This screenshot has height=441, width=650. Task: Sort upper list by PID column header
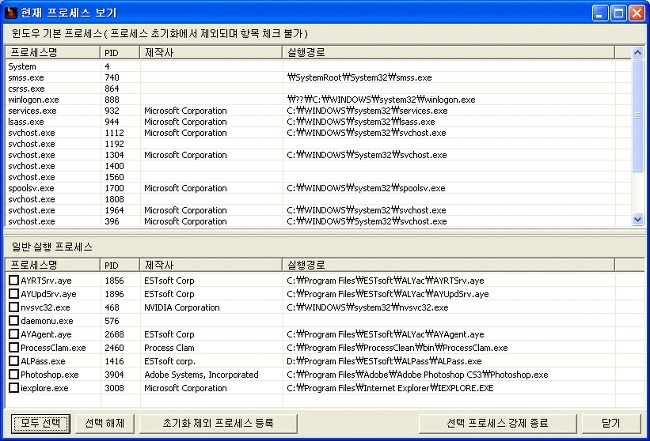point(120,53)
